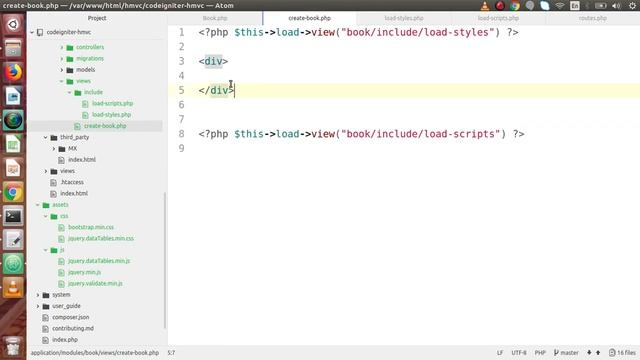640x360 pixels.
Task: Collapse the js folder
Action: click(x=46, y=250)
